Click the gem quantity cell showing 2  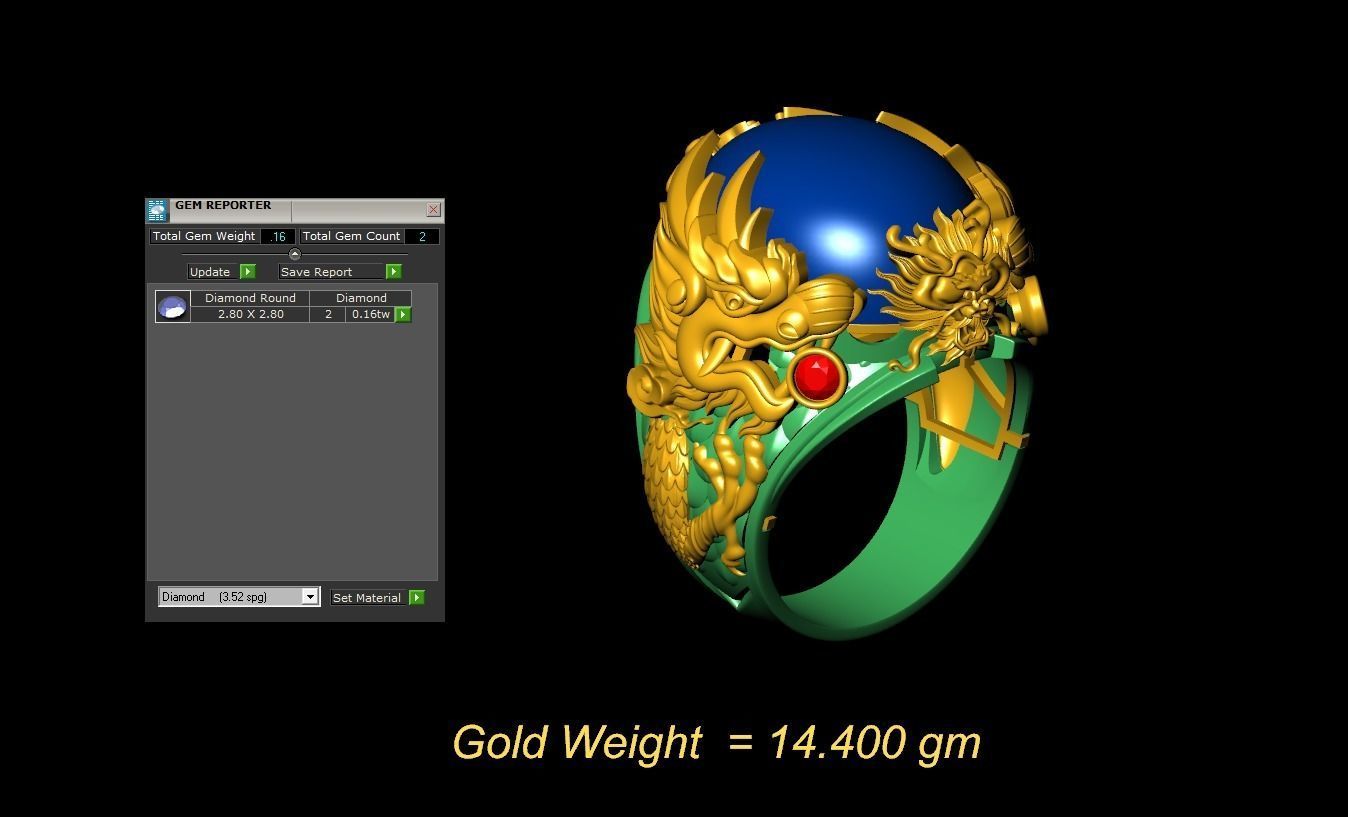click(328, 314)
